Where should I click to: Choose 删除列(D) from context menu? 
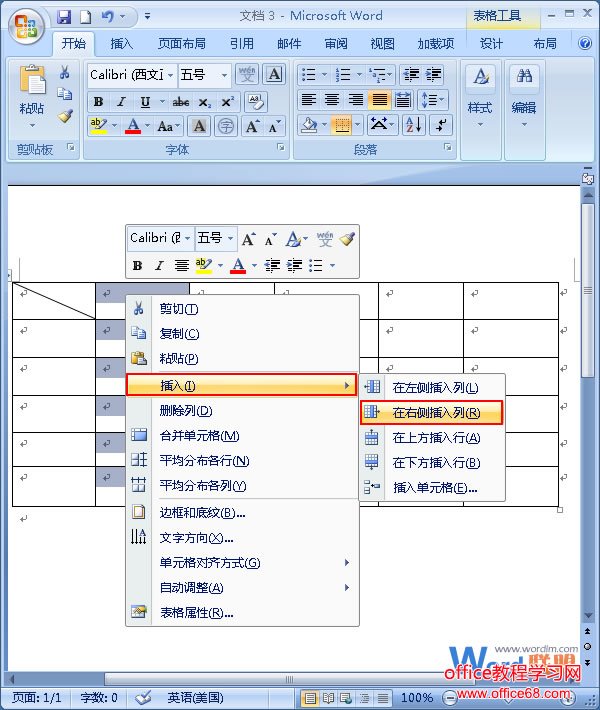242,411
